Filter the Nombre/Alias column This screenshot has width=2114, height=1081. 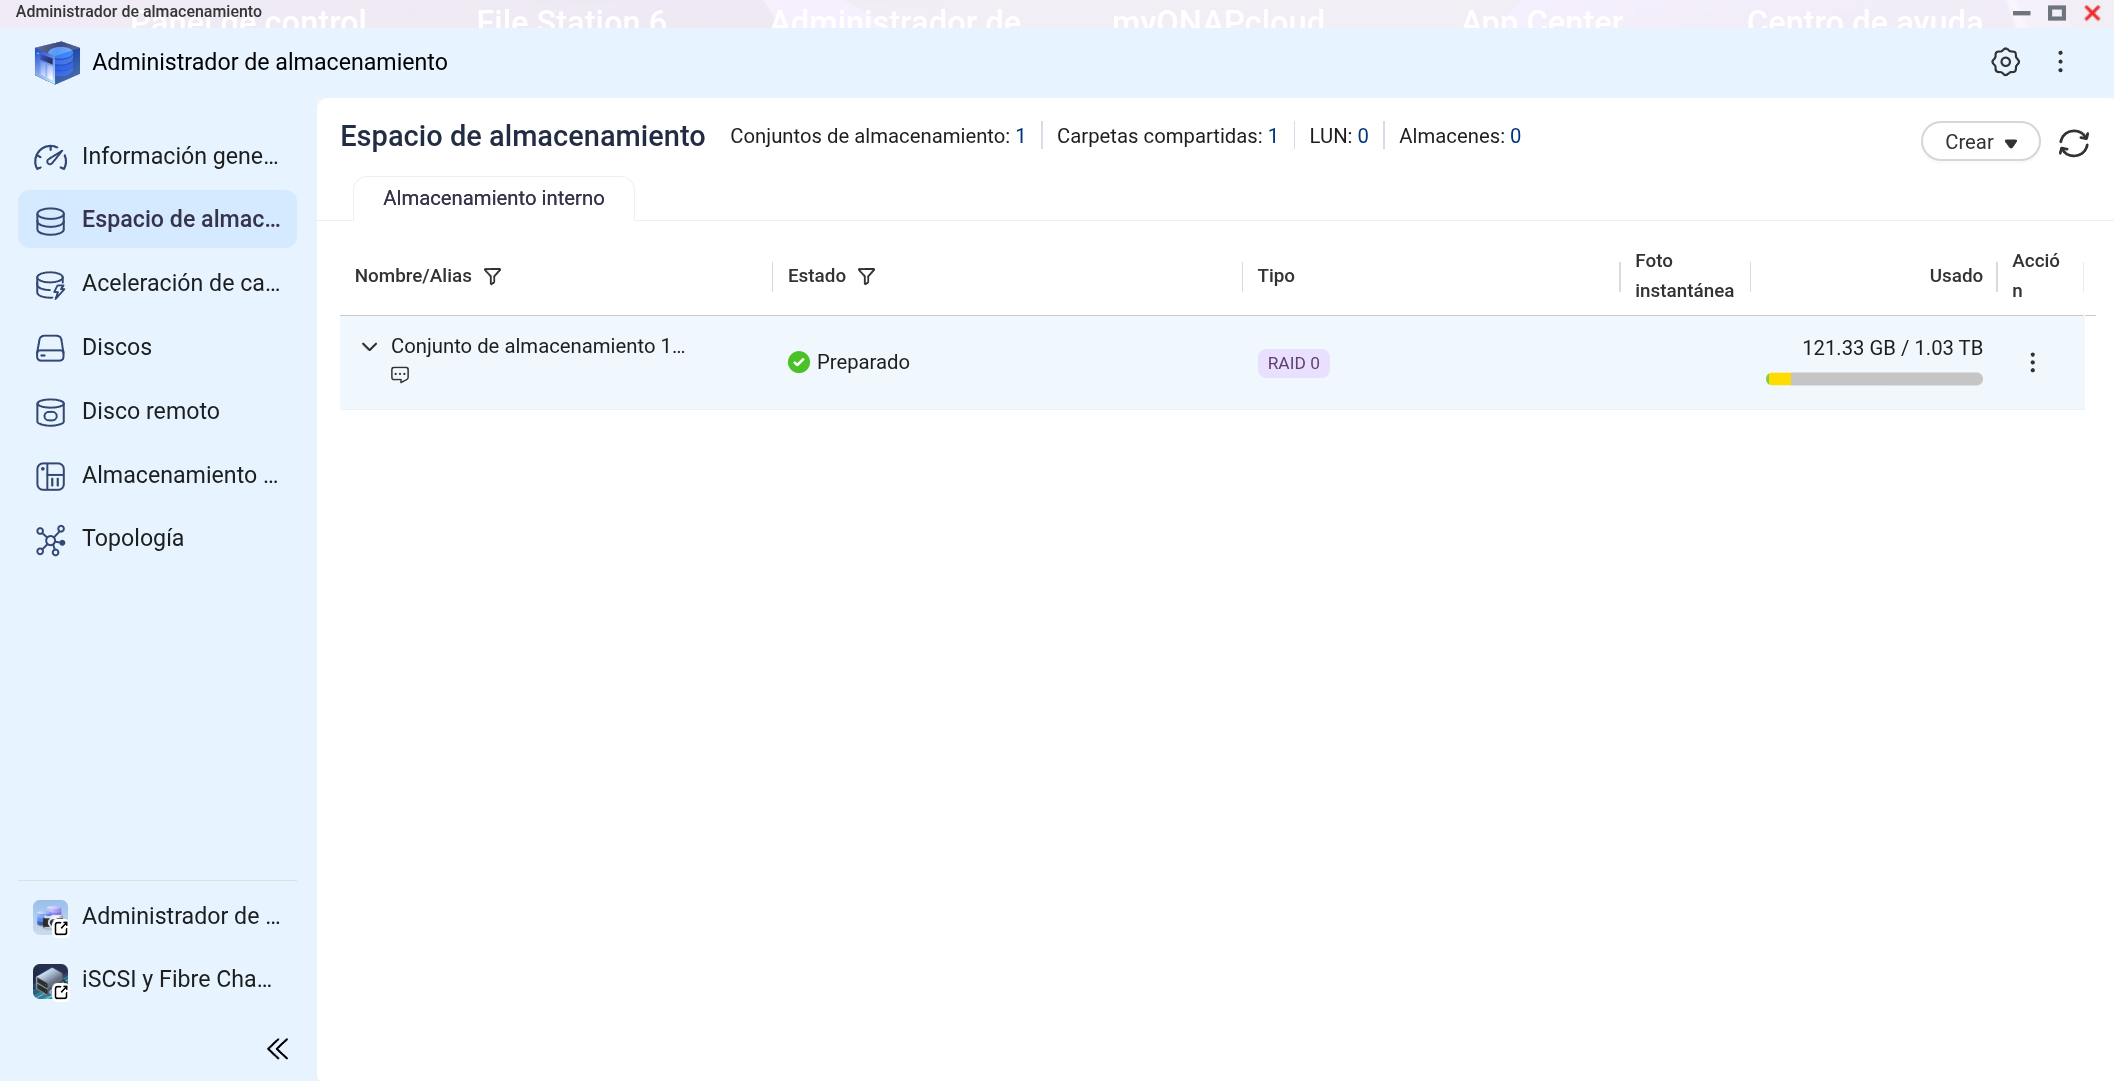[492, 276]
